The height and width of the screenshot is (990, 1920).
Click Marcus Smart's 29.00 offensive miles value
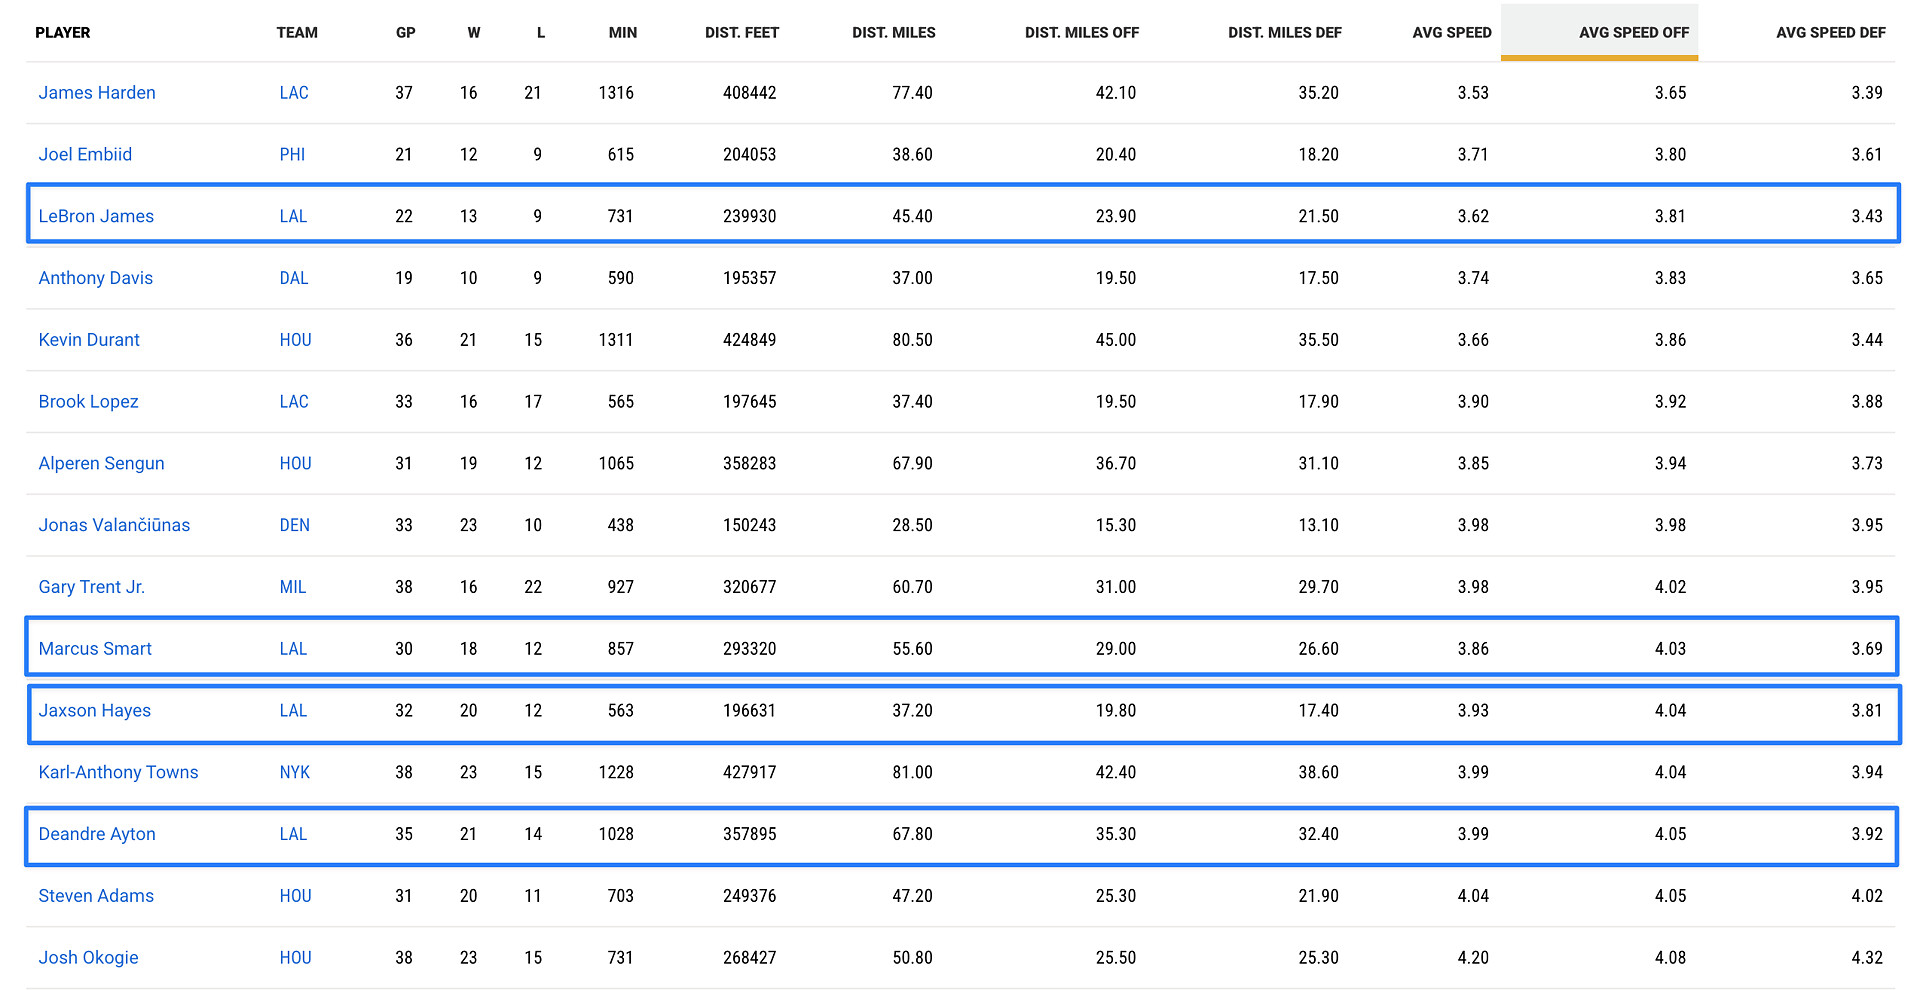[1116, 649]
